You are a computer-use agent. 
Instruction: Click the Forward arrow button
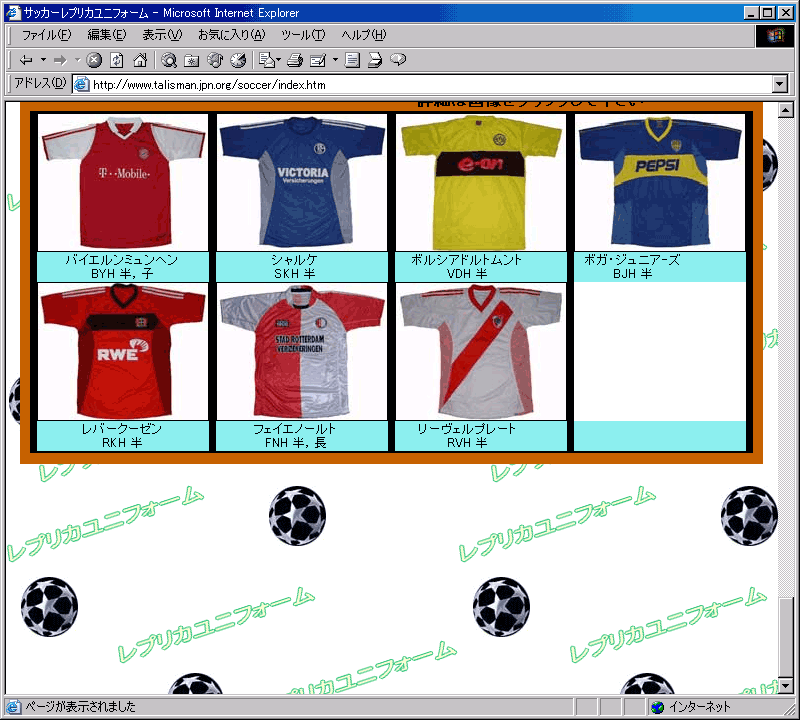60,60
